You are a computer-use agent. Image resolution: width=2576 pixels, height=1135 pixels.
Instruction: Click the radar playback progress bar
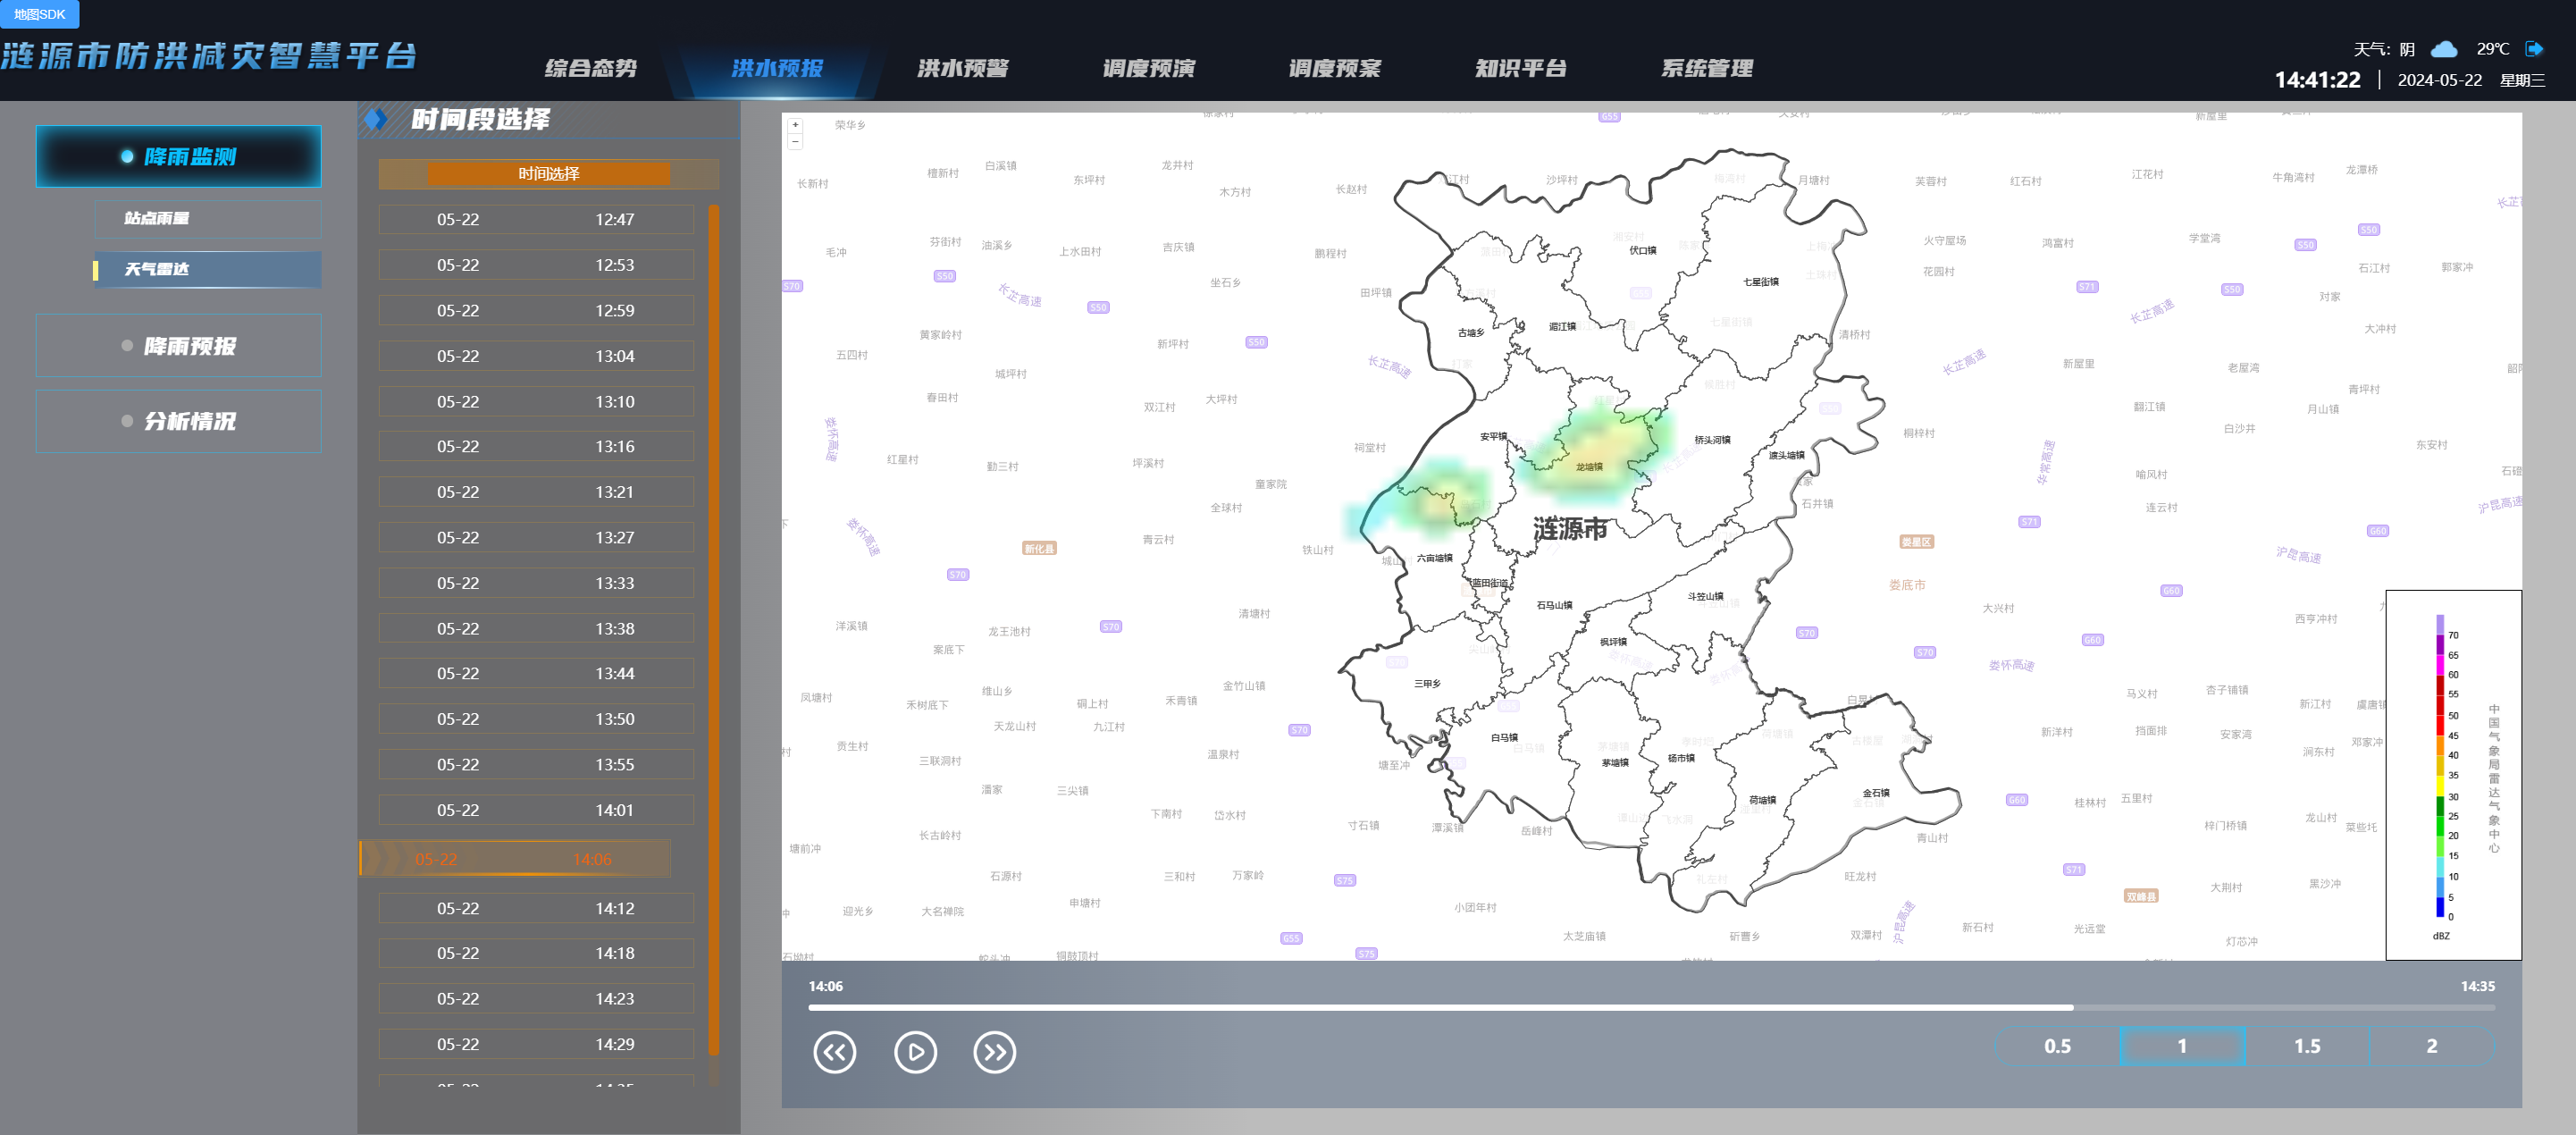pos(1650,1008)
